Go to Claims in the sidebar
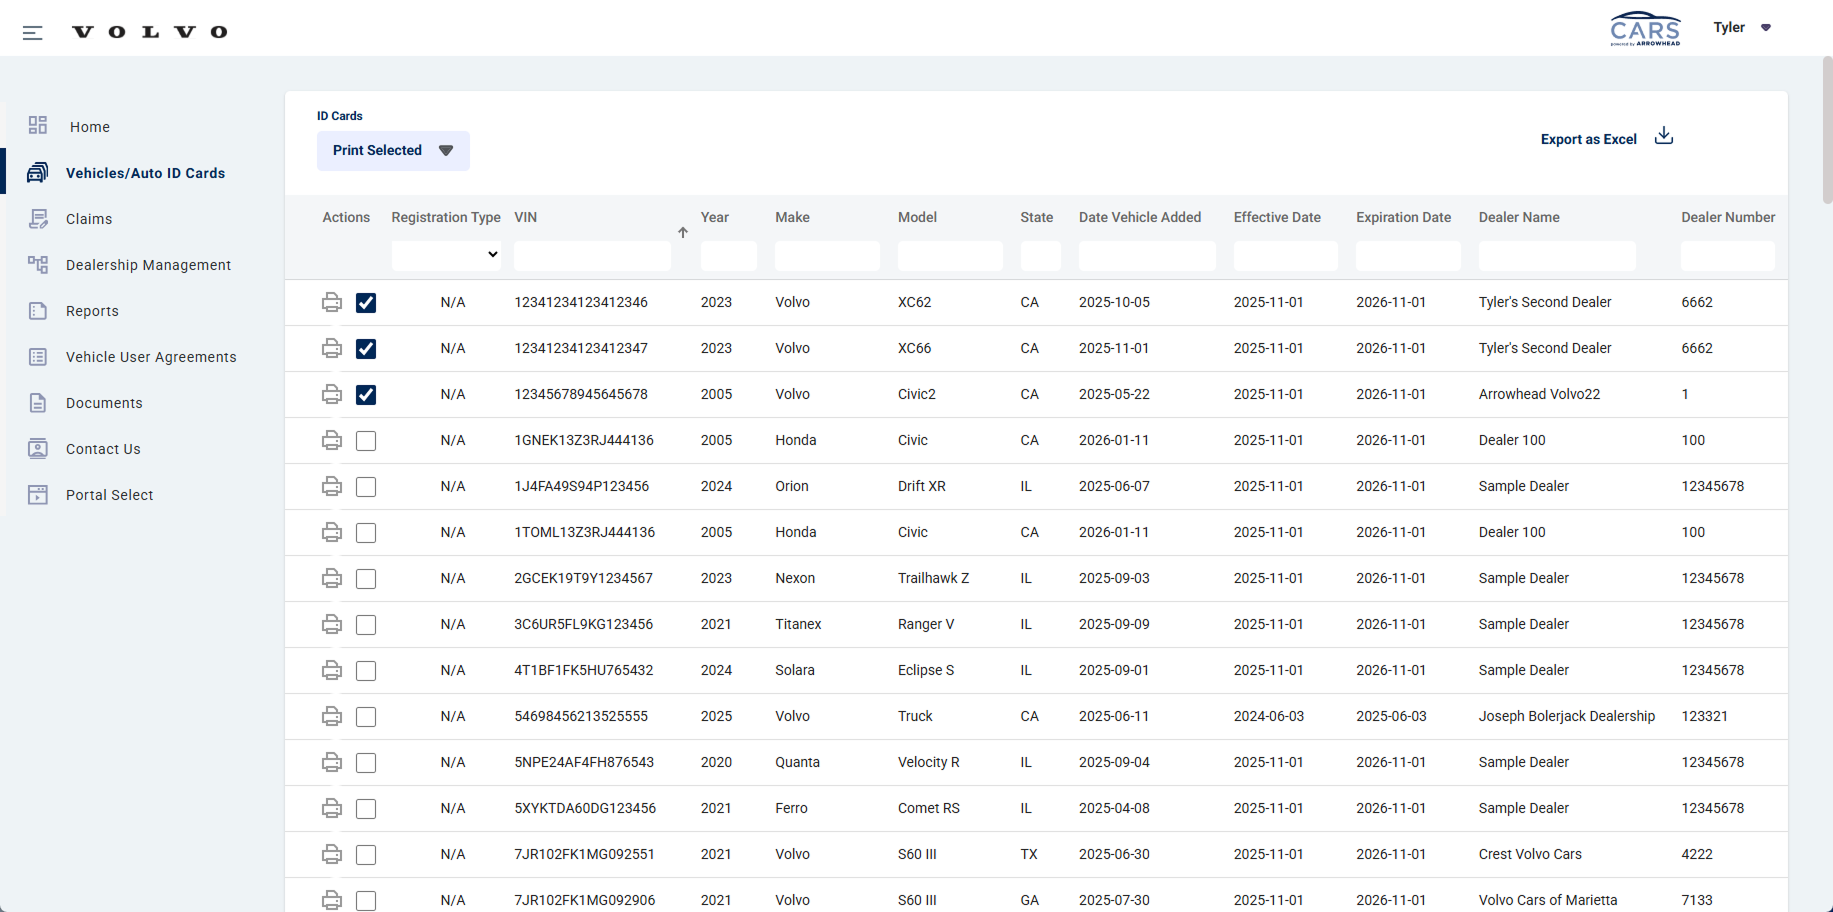1833x912 pixels. [89, 219]
